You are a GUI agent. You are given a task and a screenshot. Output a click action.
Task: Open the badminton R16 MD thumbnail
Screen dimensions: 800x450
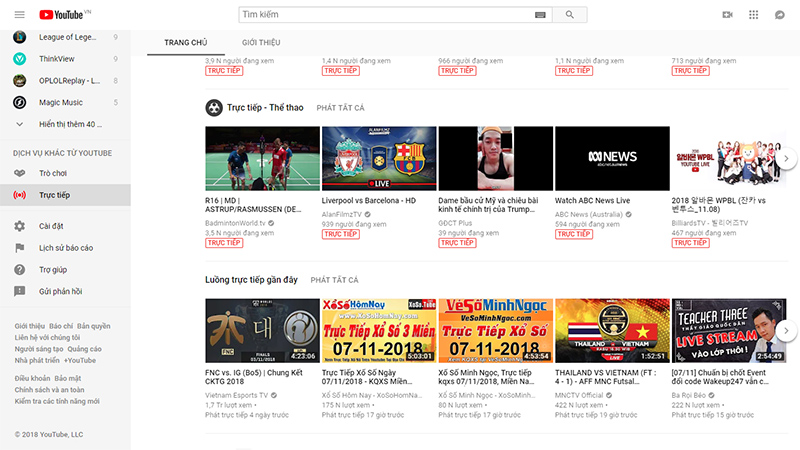262,159
